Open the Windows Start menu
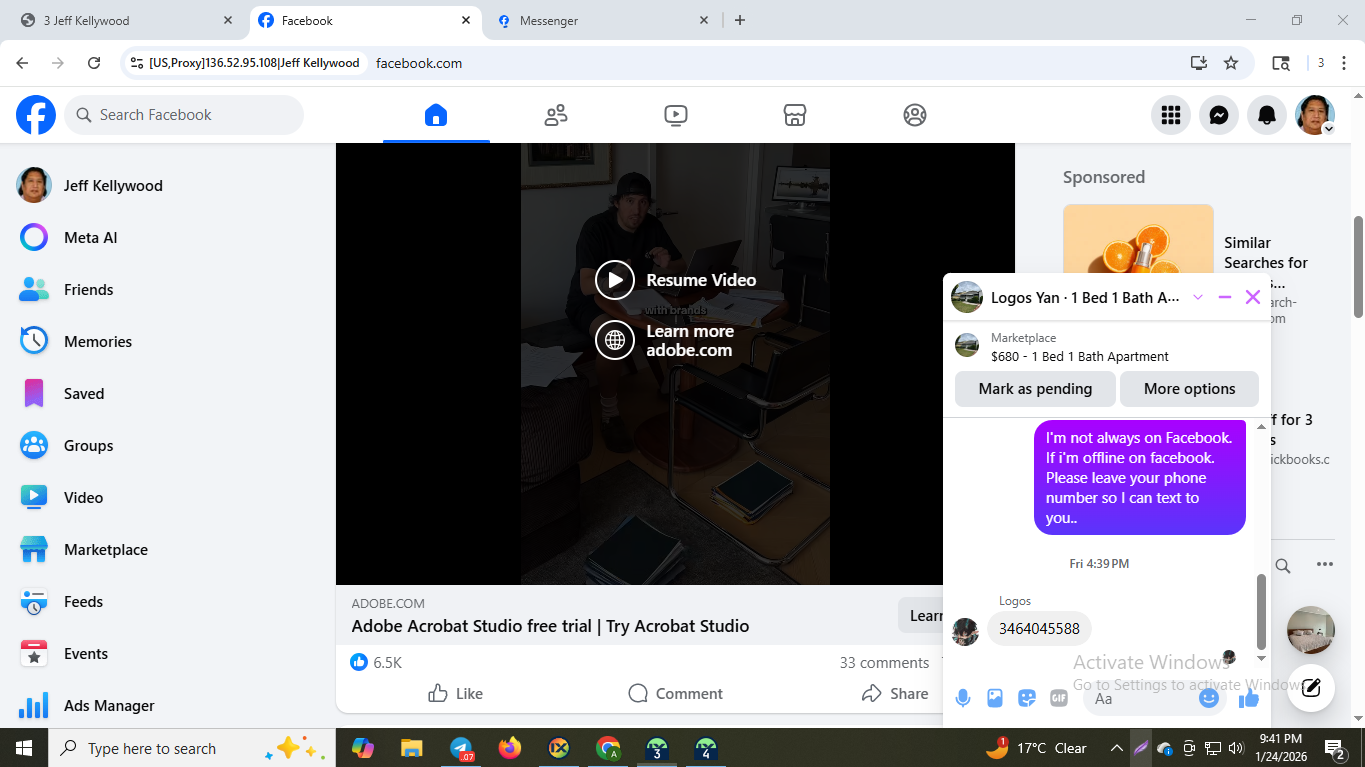The image size is (1365, 767). pyautogui.click(x=23, y=748)
